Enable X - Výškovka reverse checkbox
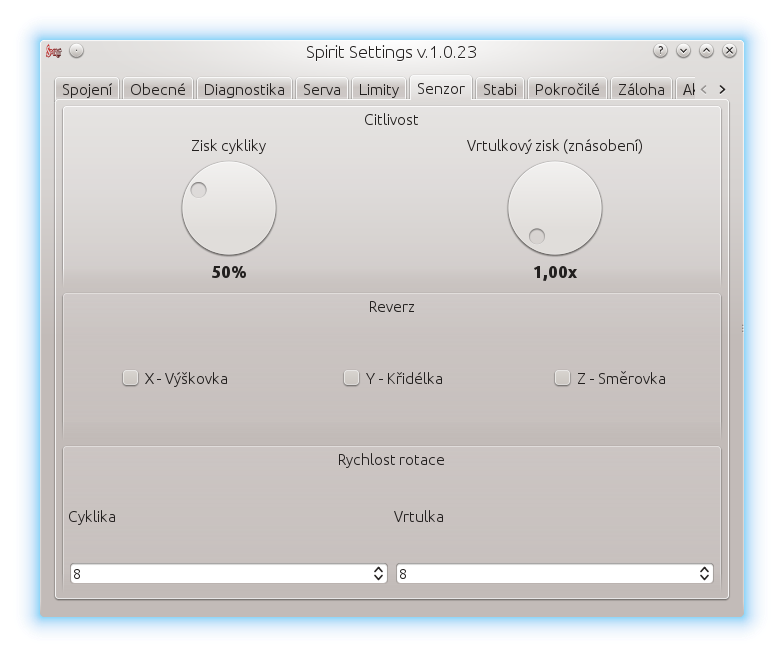784x657 pixels. [x=130, y=378]
